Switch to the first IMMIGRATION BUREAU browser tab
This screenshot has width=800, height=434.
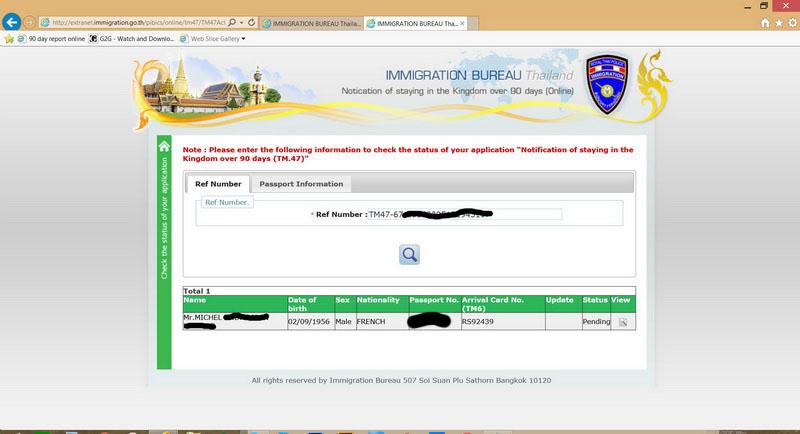pyautogui.click(x=312, y=23)
